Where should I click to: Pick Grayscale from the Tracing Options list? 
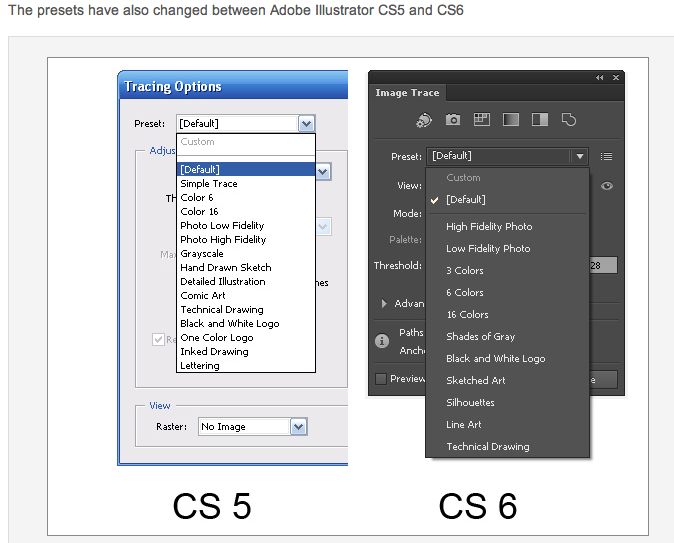pyautogui.click(x=246, y=254)
